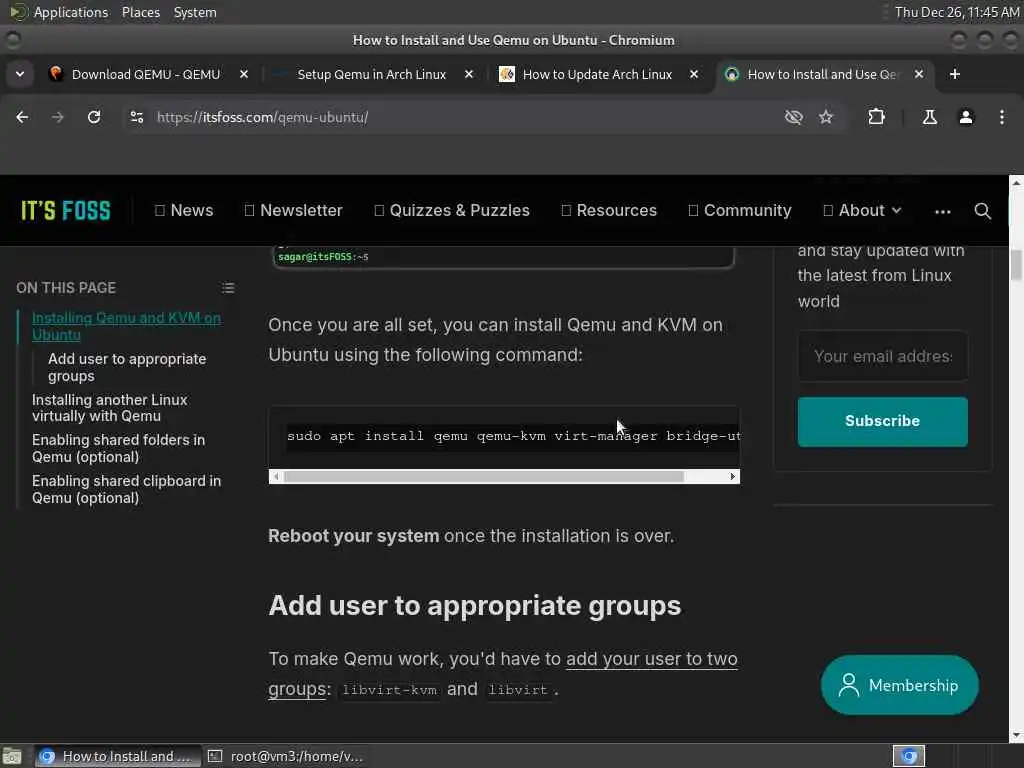Click the code block horizontal scrollbar thumb

pyautogui.click(x=484, y=476)
